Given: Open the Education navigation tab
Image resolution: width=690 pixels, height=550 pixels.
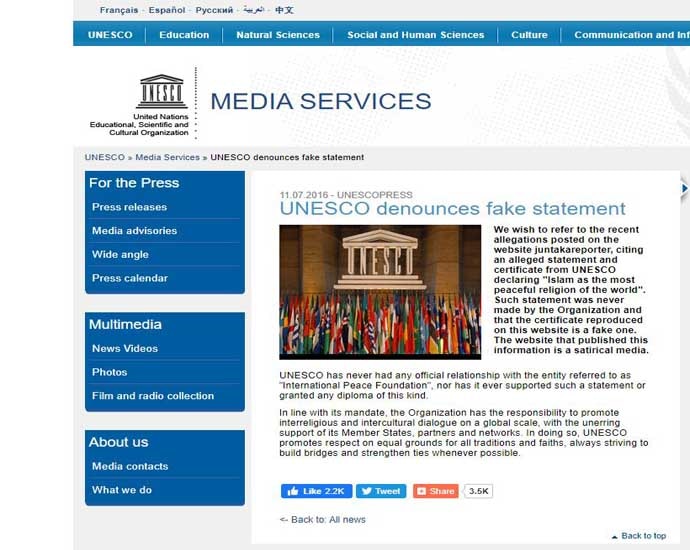Looking at the screenshot, I should tap(184, 35).
